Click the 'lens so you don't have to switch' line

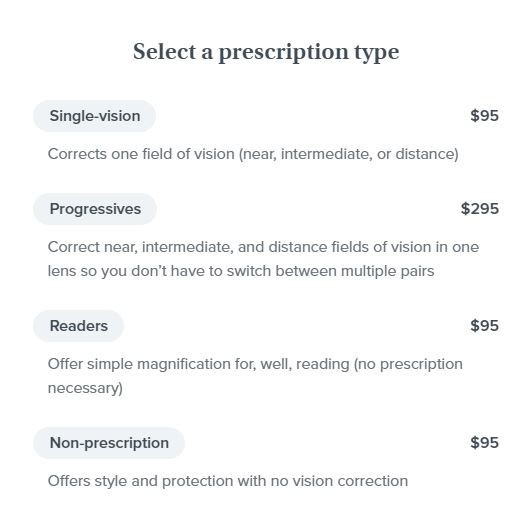[x=241, y=271]
